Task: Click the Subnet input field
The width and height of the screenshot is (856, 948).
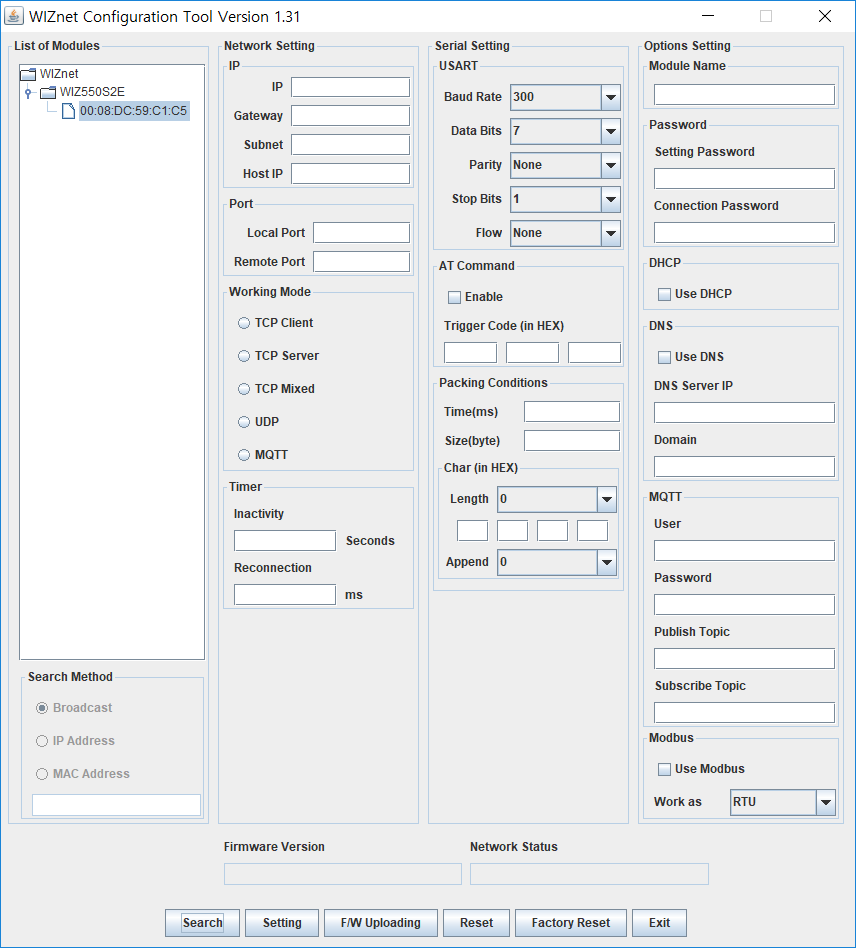Action: point(350,145)
